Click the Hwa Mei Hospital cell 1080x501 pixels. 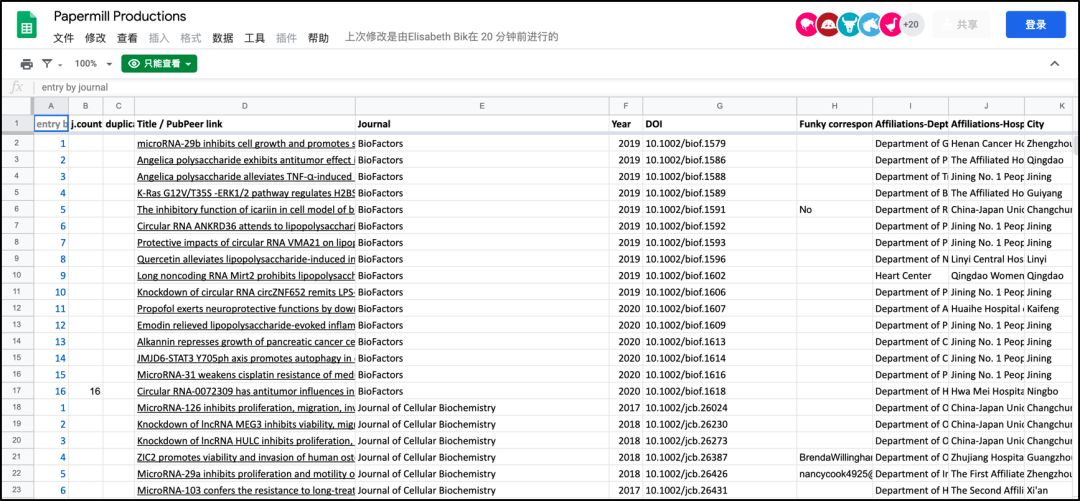(986, 391)
